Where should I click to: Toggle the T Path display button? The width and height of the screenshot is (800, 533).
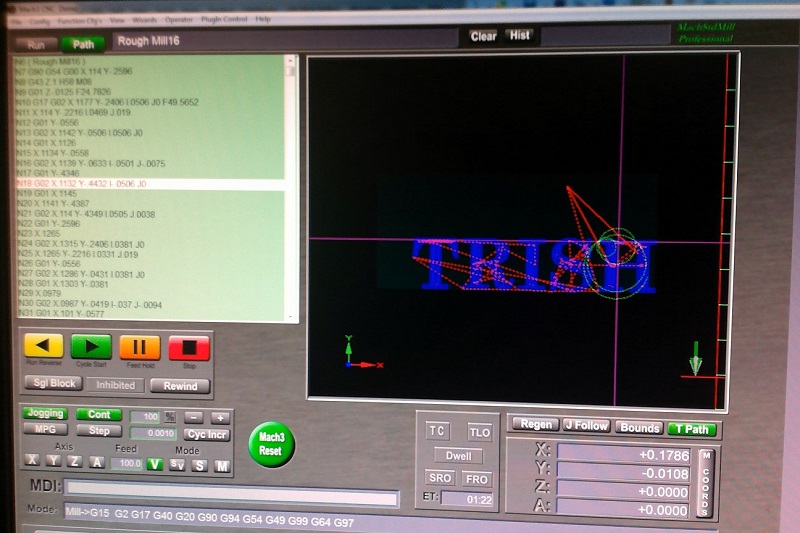(x=692, y=427)
